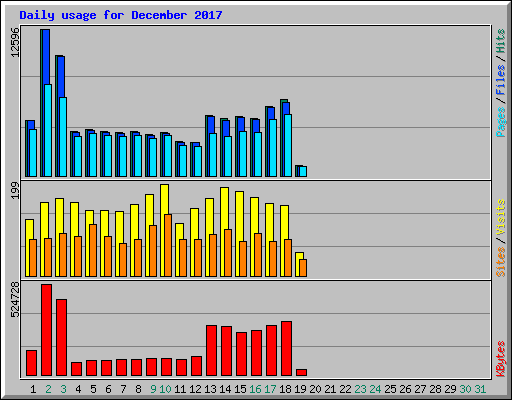Click day 22 on the date axis
Image resolution: width=512 pixels, height=400 pixels.
click(345, 389)
